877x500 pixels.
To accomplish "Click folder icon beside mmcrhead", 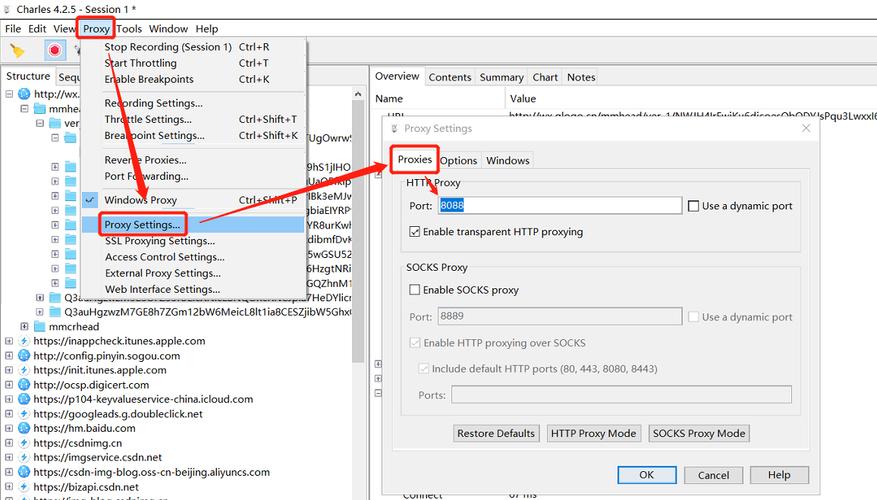I will tap(39, 326).
